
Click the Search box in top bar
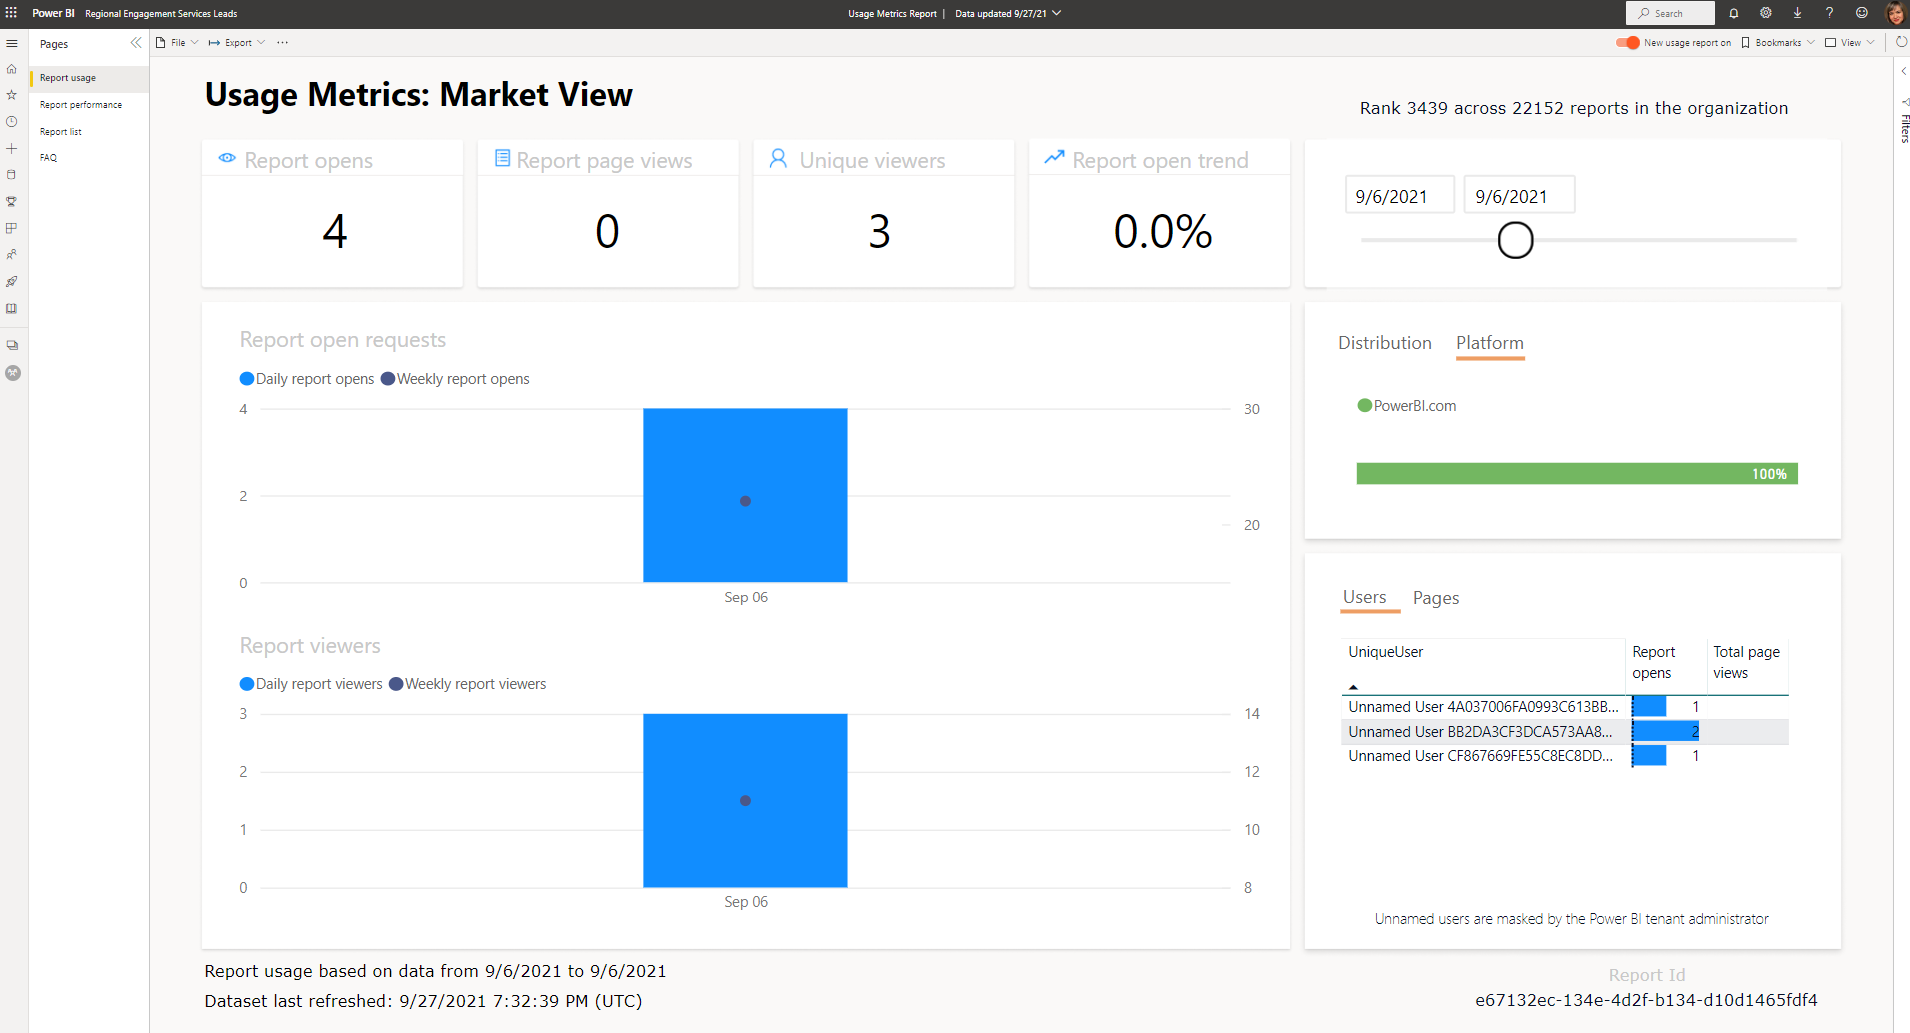pos(1670,13)
